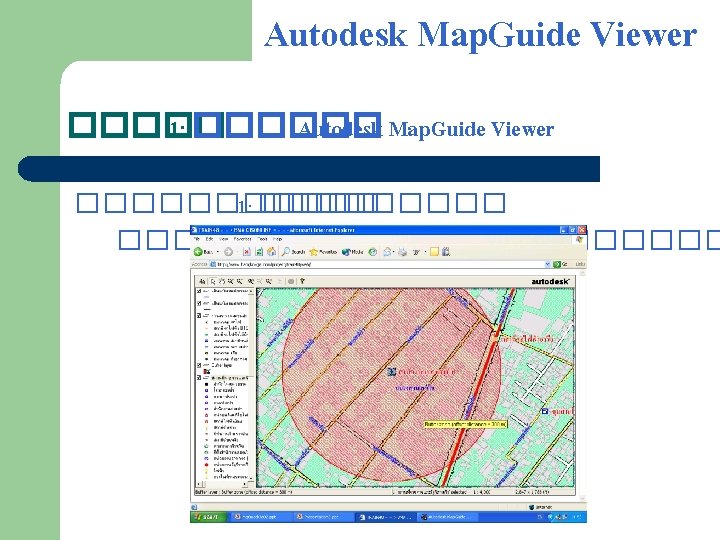Open the Favorites menu
720x540 pixels.
tap(243, 239)
